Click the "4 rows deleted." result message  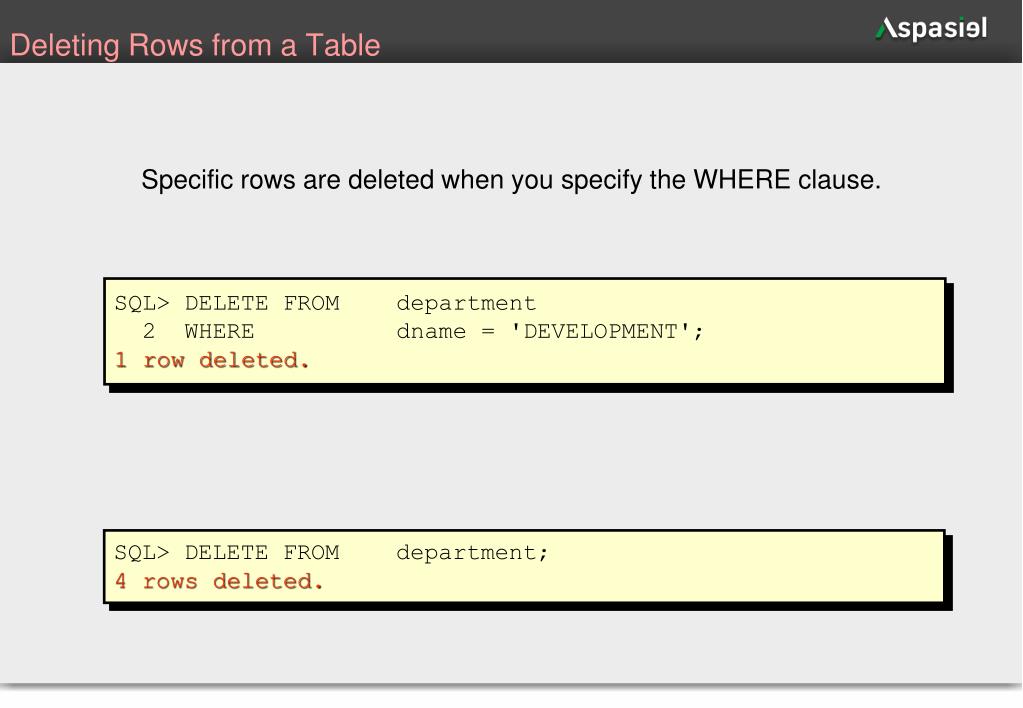[x=220, y=581]
